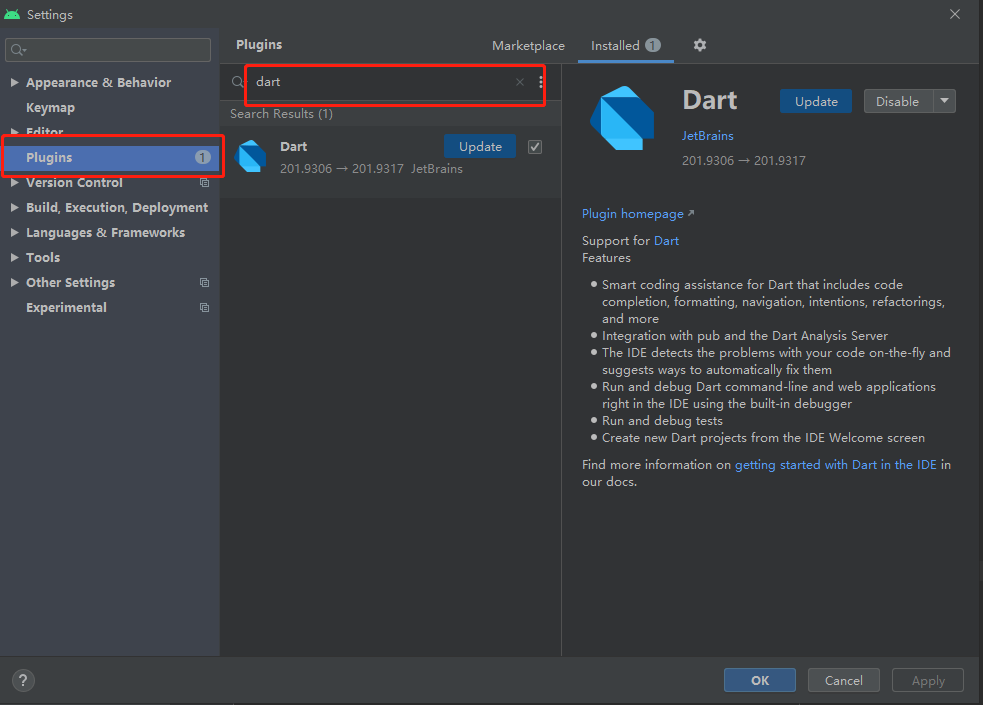Click the 'Search Results (1)' label

coord(281,114)
